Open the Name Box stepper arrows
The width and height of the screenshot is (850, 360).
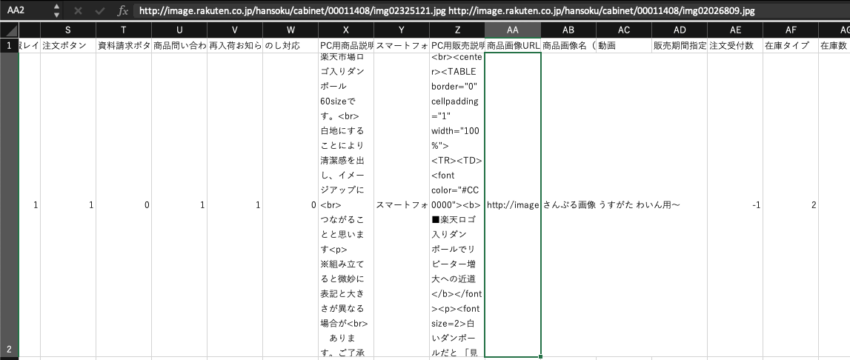pyautogui.click(x=57, y=10)
